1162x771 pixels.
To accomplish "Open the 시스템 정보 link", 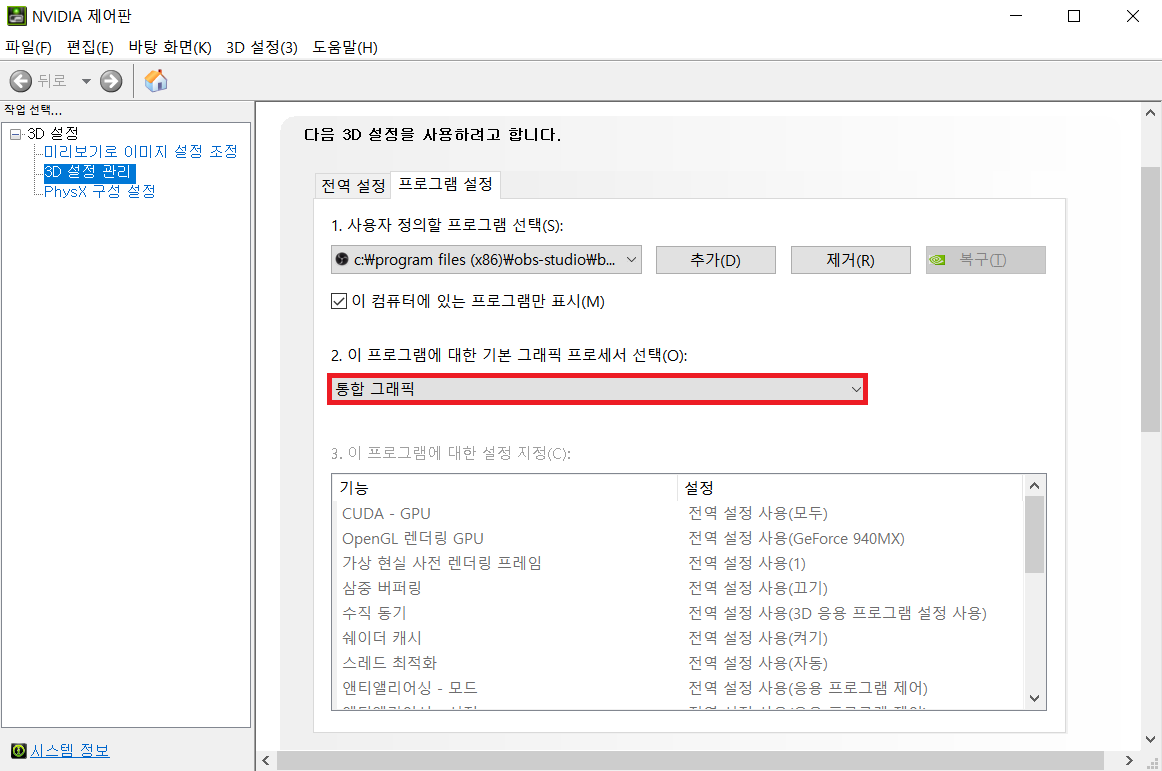I will [70, 750].
